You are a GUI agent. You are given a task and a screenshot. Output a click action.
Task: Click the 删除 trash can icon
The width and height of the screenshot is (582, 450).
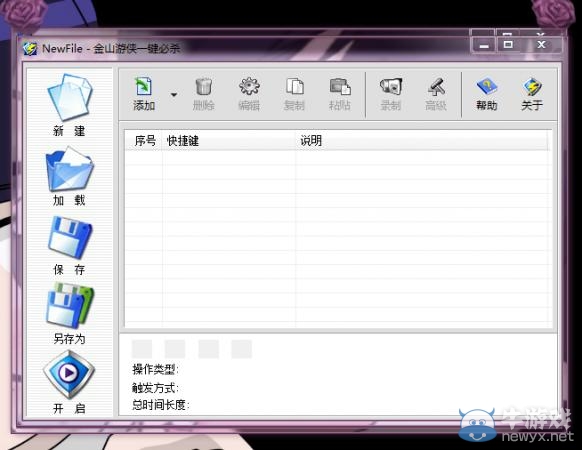click(x=203, y=87)
